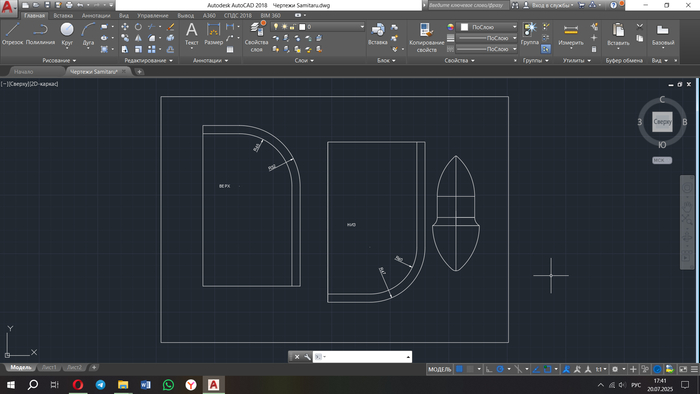Click the МСК coordinate system button

pos(662,160)
